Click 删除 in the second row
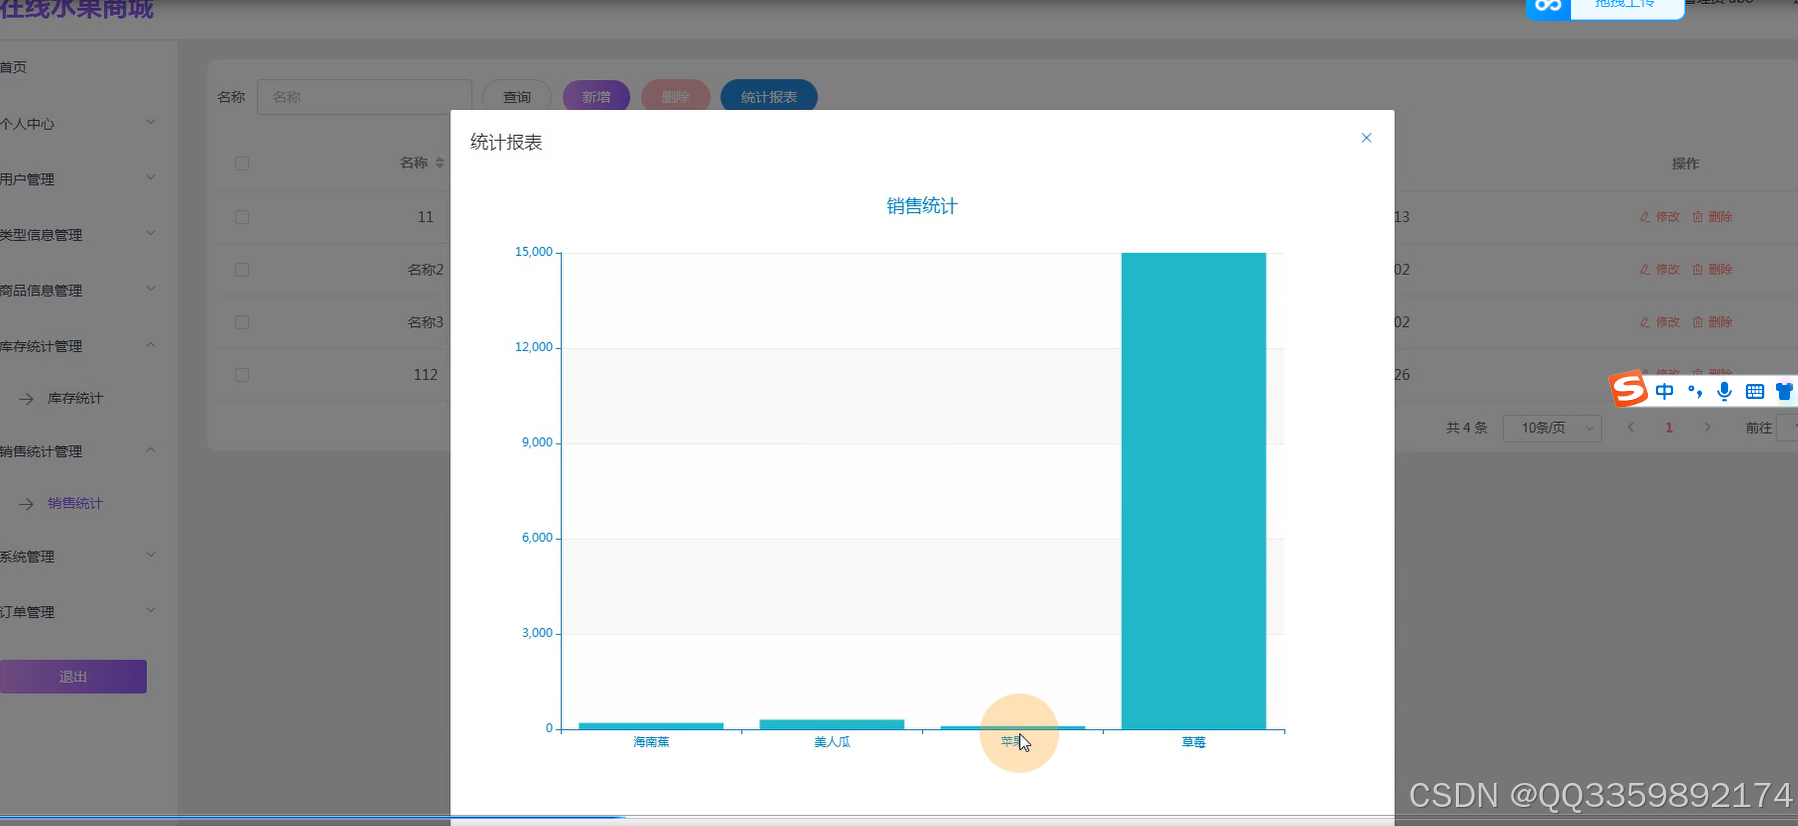The width and height of the screenshot is (1798, 826). point(1712,270)
